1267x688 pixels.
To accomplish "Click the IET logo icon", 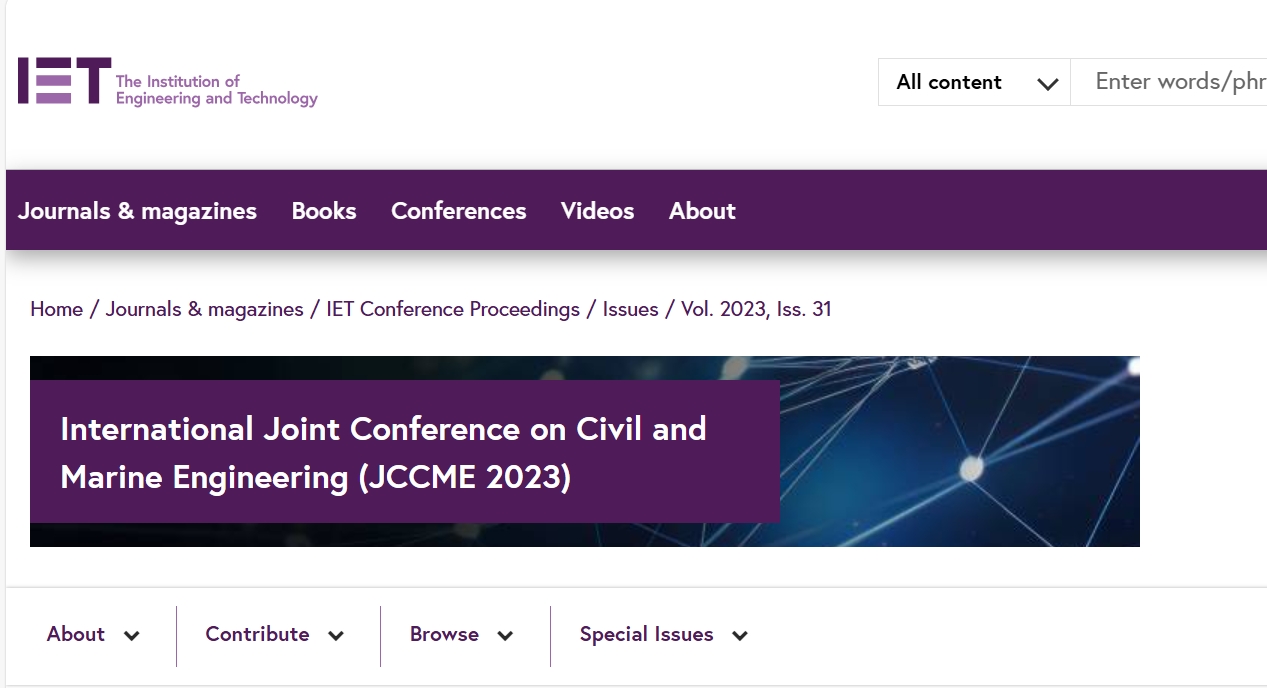I will pyautogui.click(x=64, y=81).
